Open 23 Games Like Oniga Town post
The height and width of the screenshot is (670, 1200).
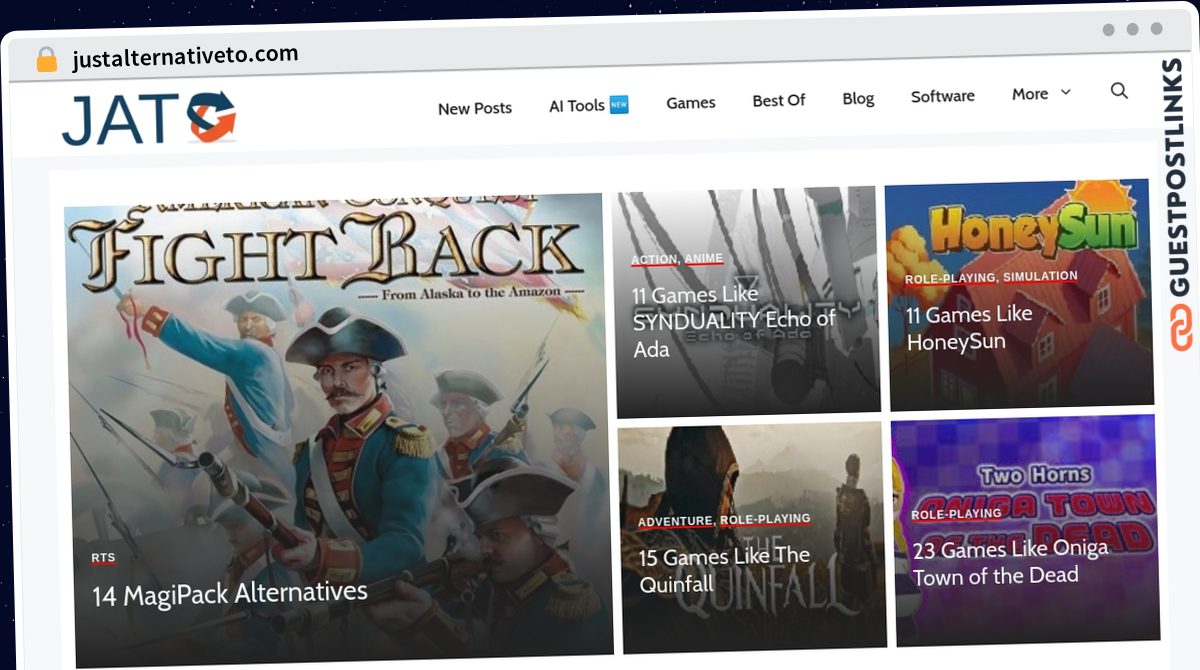[1010, 563]
